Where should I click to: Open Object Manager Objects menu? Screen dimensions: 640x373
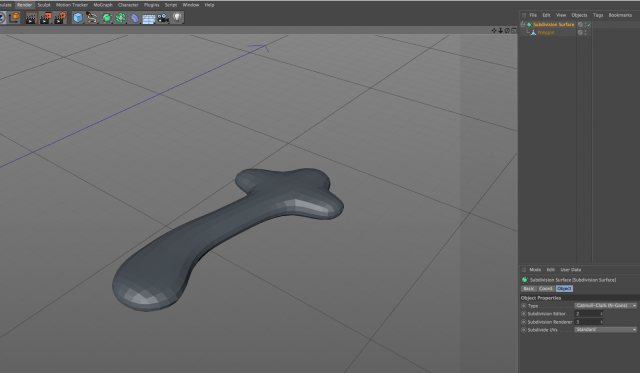point(579,15)
